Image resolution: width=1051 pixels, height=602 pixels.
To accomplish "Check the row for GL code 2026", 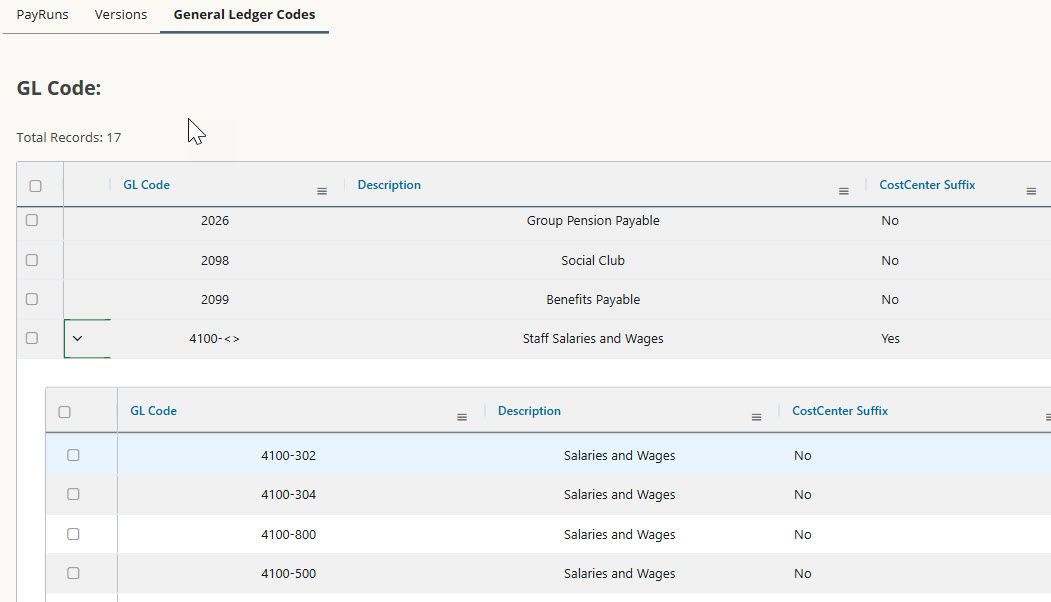I will [x=32, y=220].
